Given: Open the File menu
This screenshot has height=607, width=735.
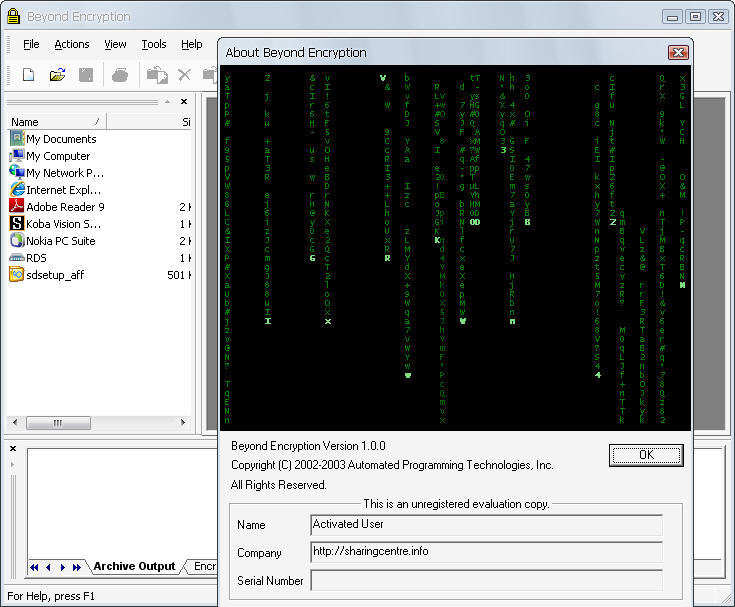Looking at the screenshot, I should (31, 44).
